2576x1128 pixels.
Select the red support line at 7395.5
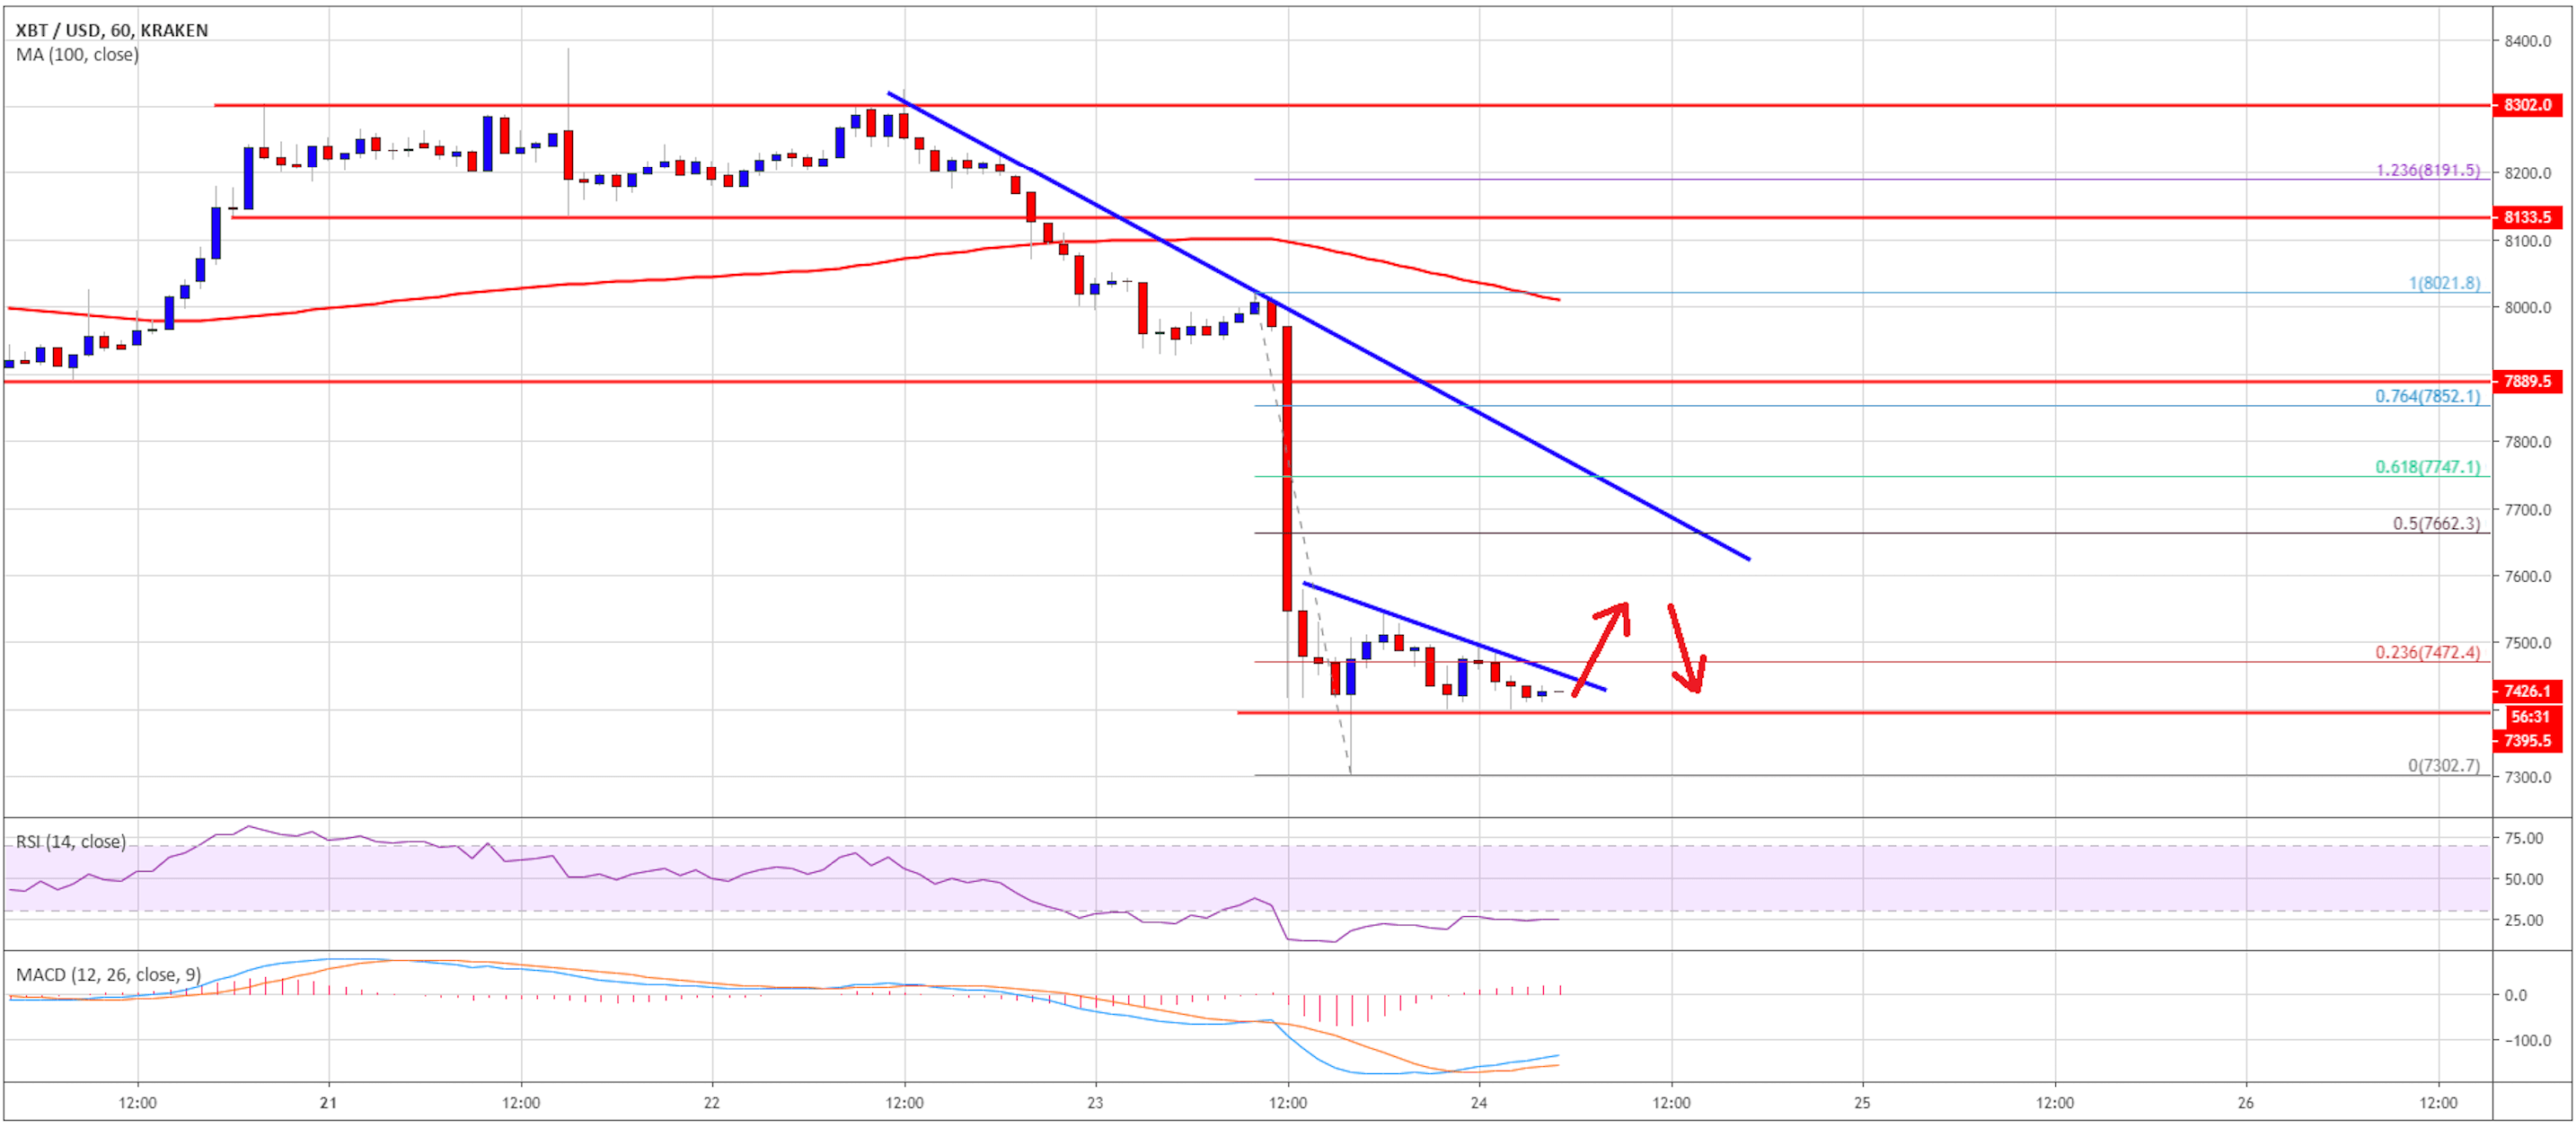coord(1862,712)
